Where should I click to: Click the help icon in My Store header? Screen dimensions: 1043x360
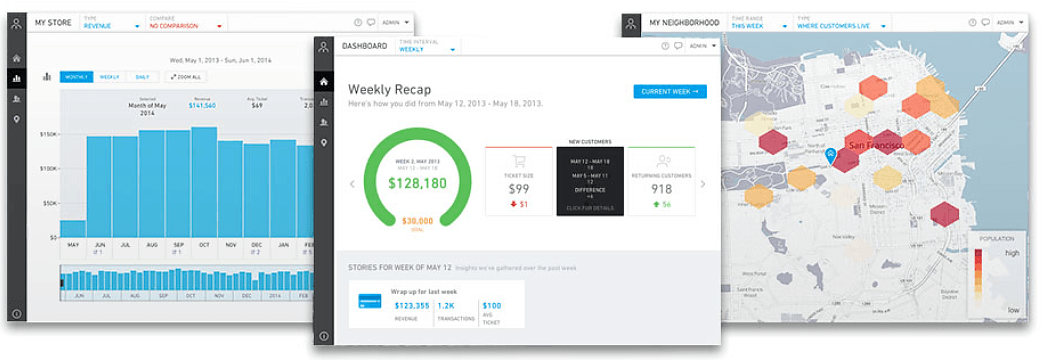click(358, 23)
